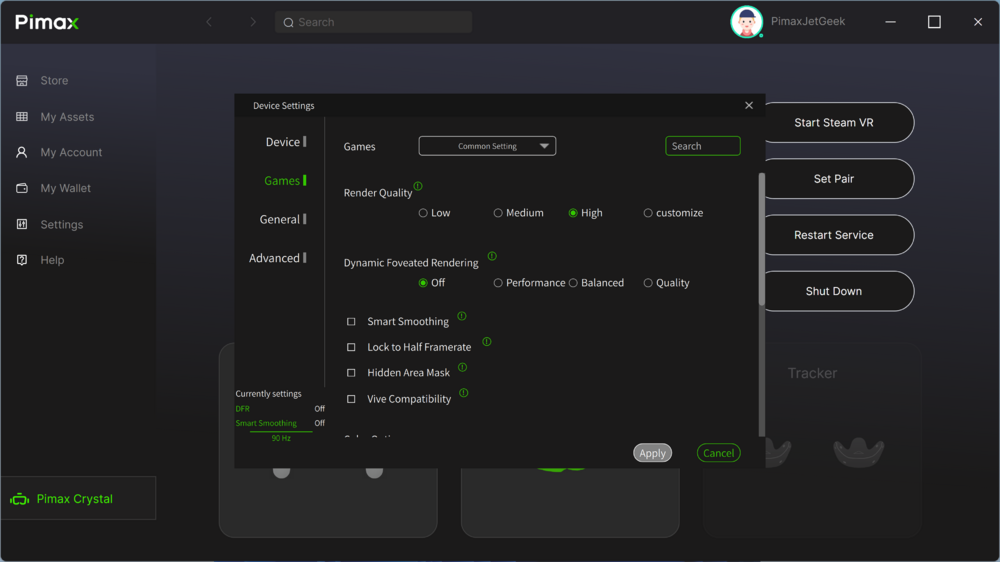
Task: Click the top Search bar
Action: tap(374, 22)
